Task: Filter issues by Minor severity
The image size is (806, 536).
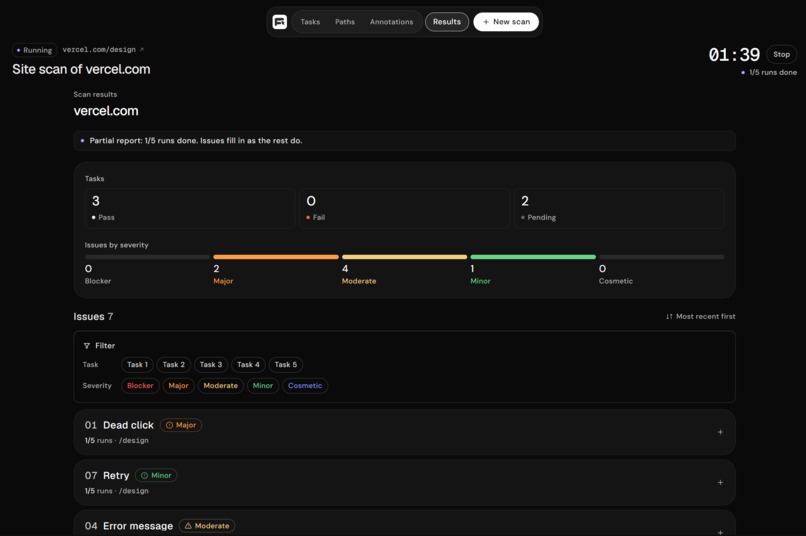Action: [x=263, y=385]
